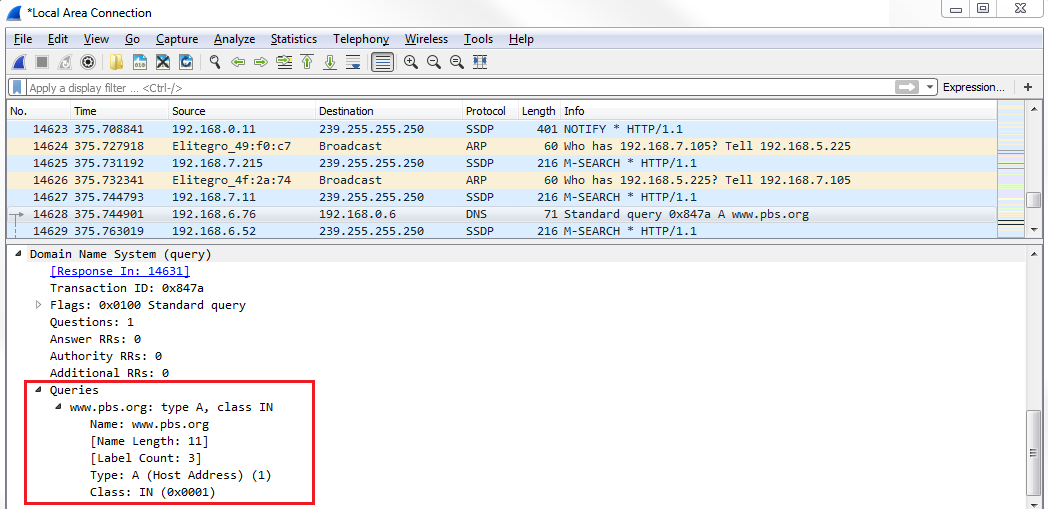
Task: Reload this capture file icon
Action: click(186, 62)
